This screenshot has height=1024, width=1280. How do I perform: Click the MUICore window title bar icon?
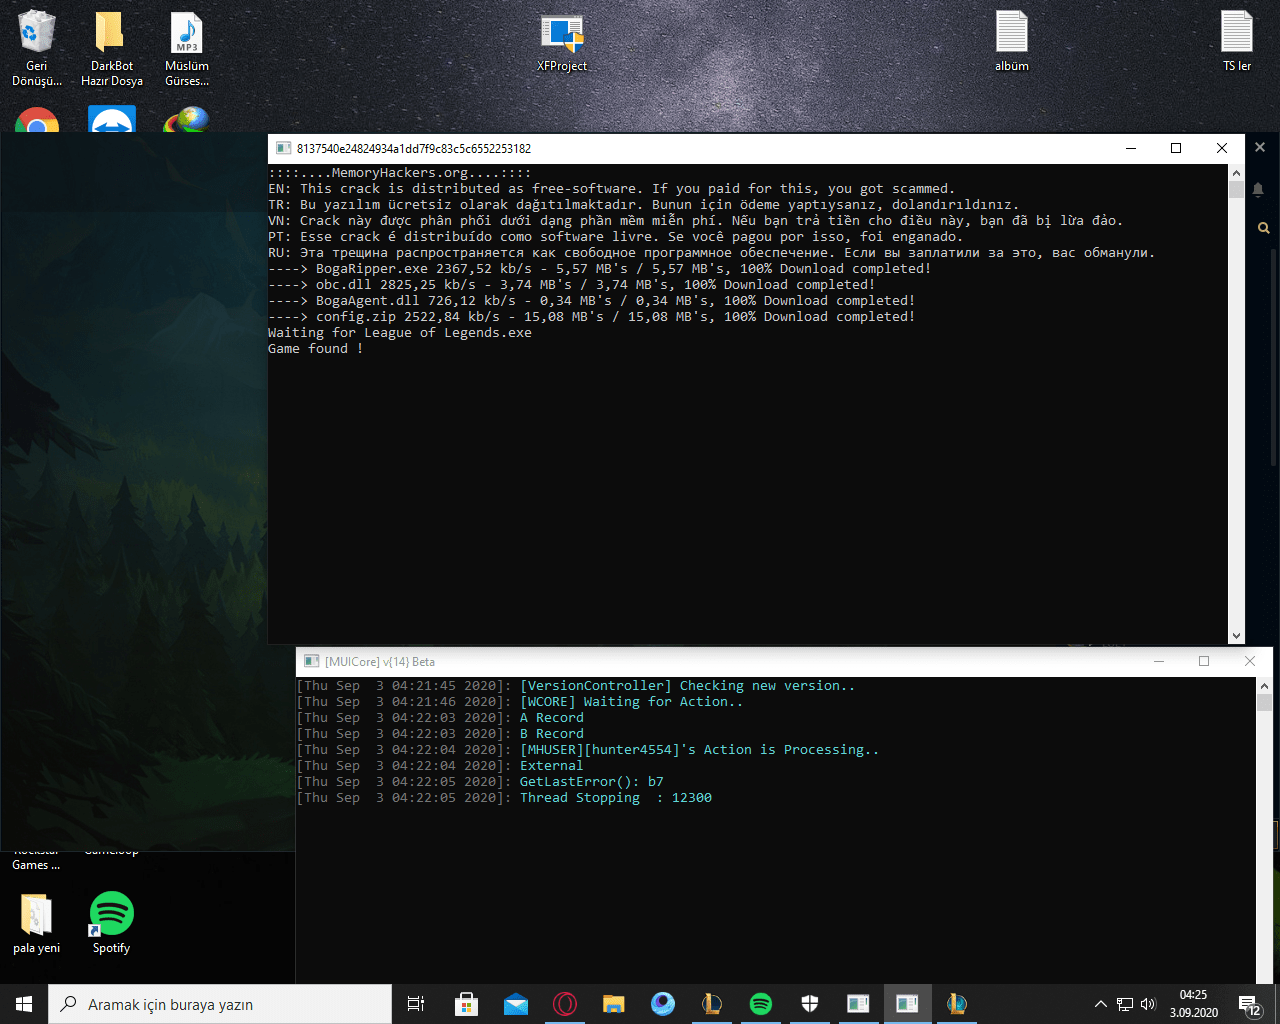click(x=310, y=662)
